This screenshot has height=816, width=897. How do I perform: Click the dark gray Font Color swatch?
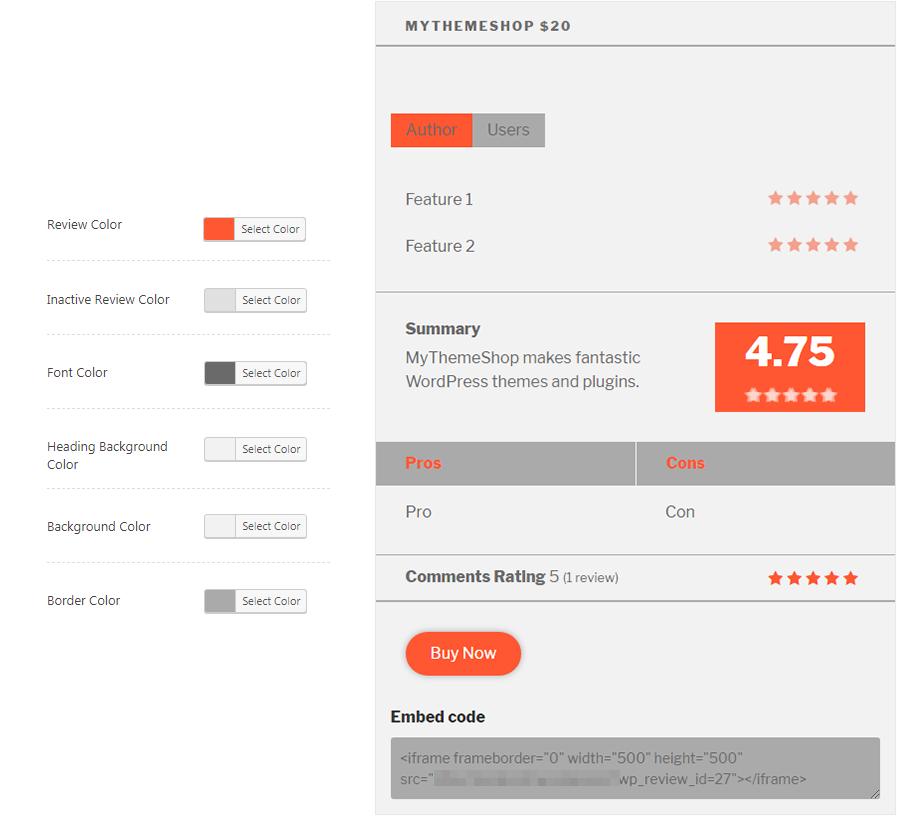point(219,373)
